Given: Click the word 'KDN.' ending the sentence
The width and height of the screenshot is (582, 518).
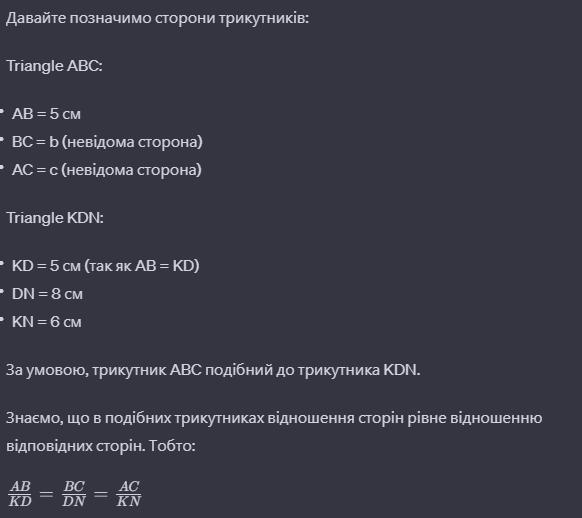Looking at the screenshot, I should point(402,370).
